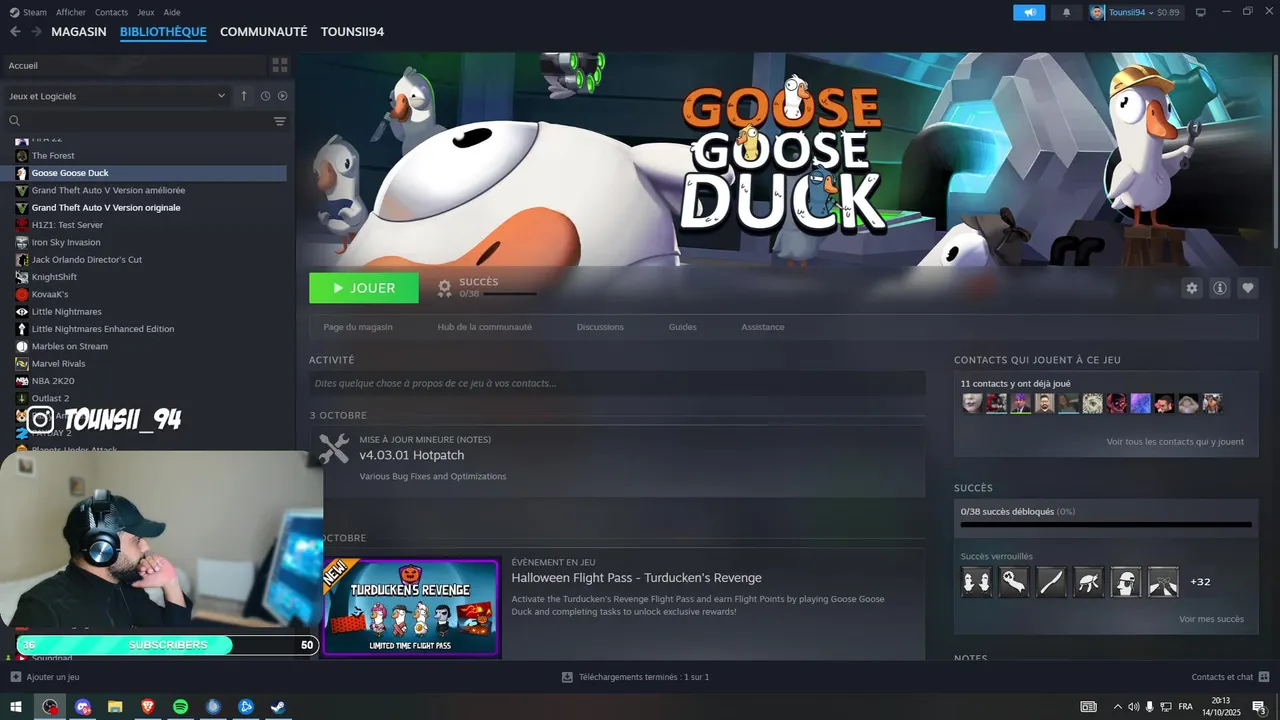Open the Assistance link
Image resolution: width=1280 pixels, height=720 pixels.
763,327
